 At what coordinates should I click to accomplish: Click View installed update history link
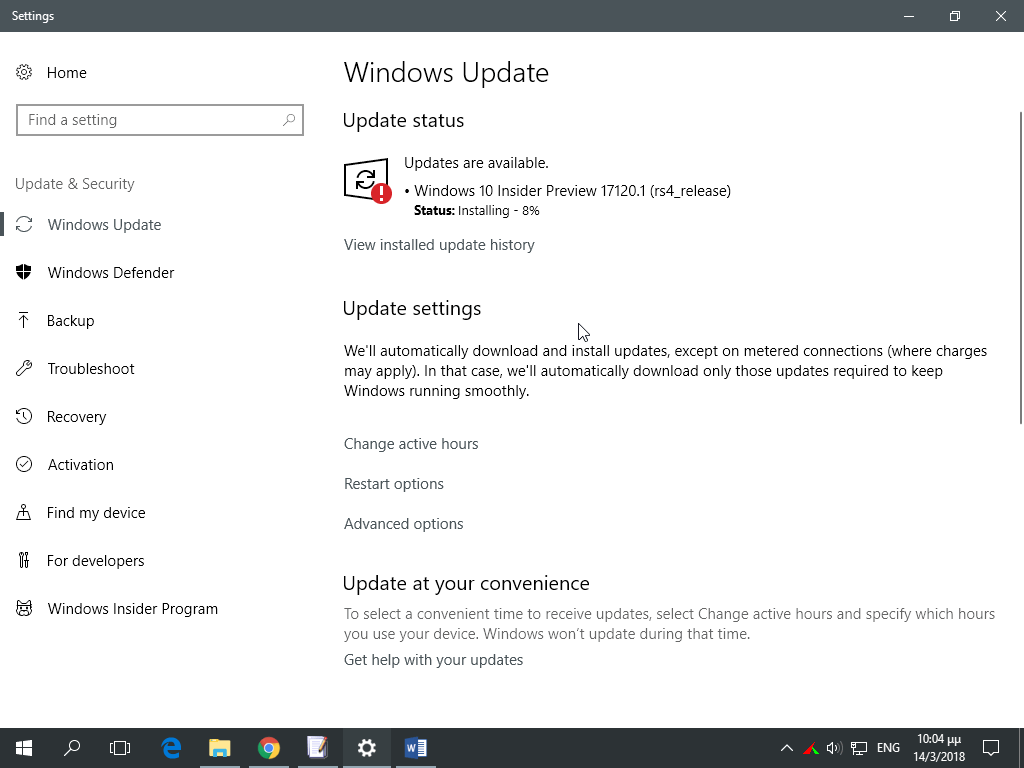click(439, 245)
